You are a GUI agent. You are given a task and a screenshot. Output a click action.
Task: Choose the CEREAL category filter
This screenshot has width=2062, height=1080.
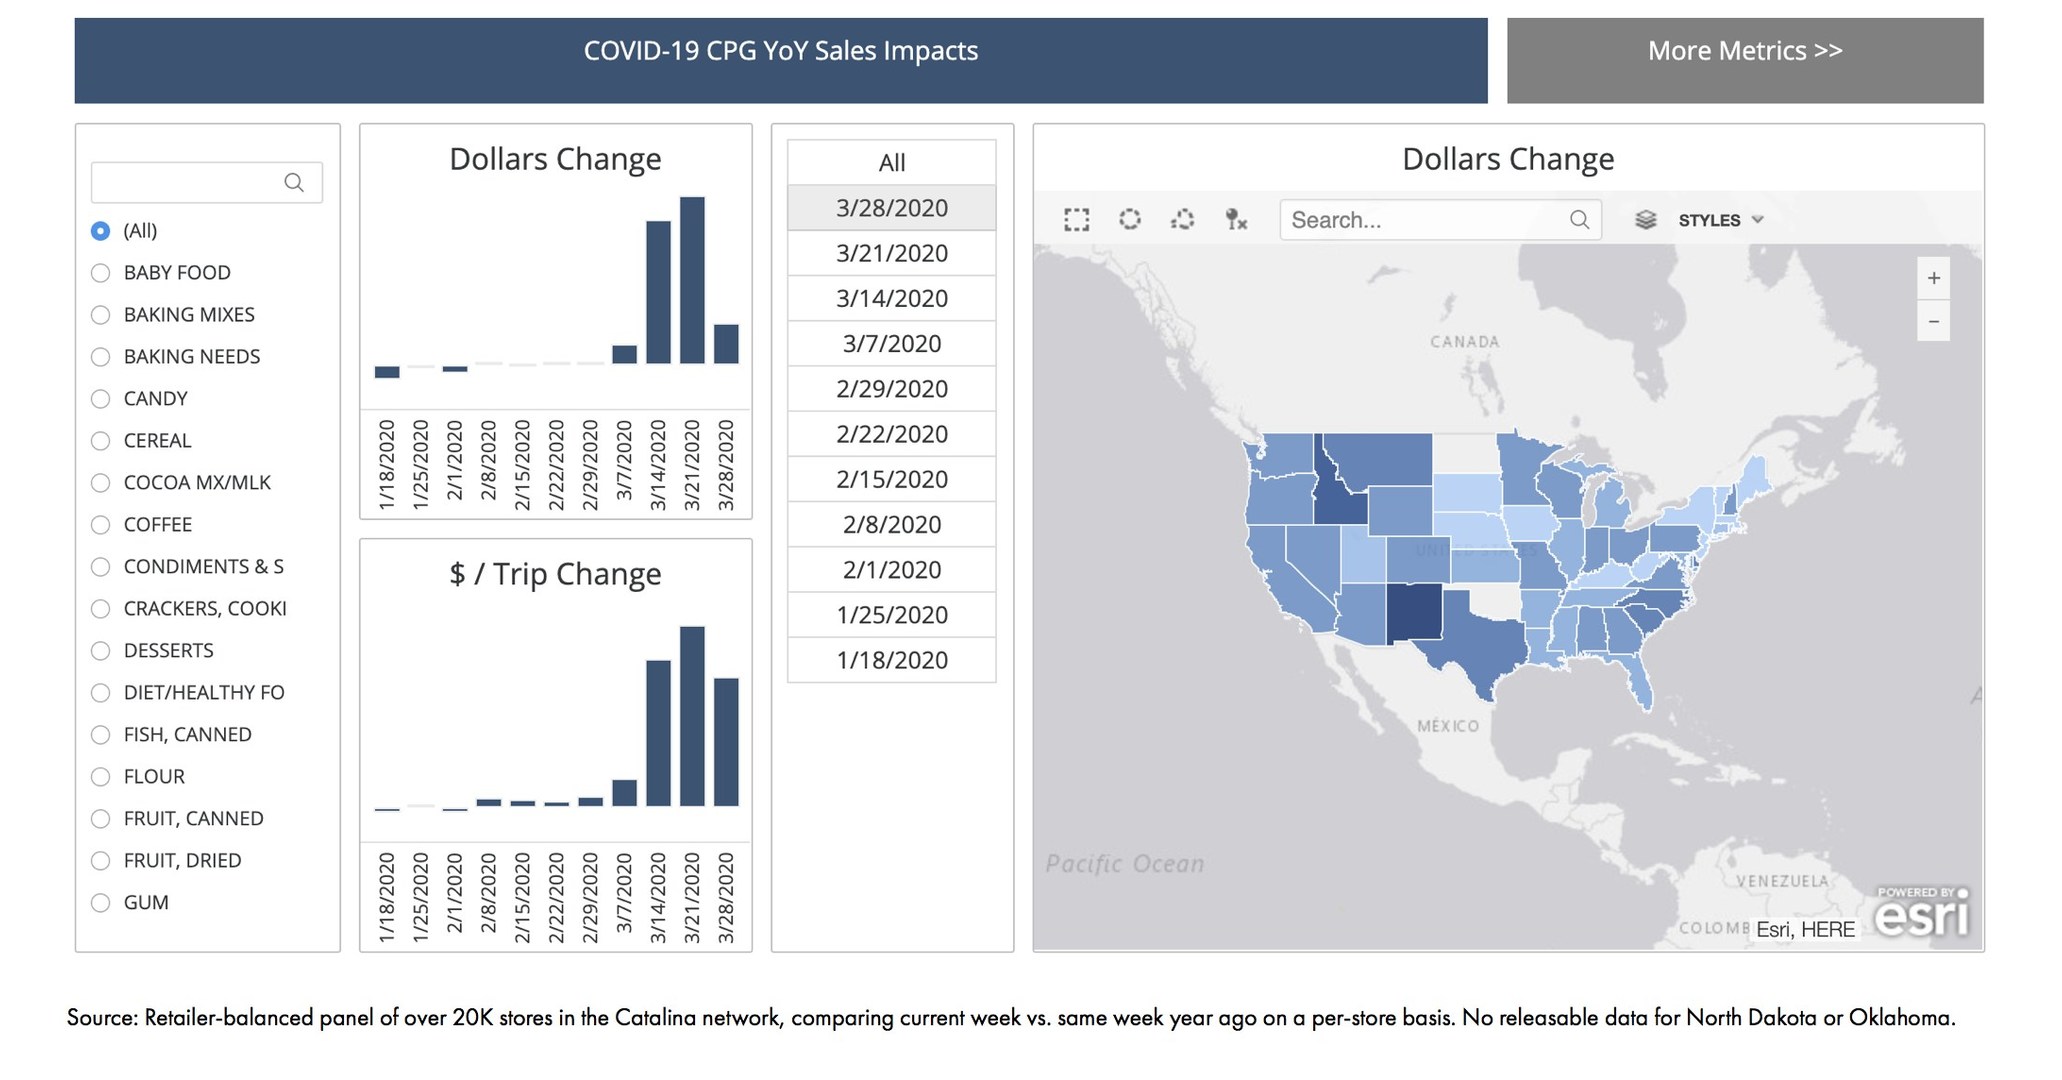[x=100, y=440]
